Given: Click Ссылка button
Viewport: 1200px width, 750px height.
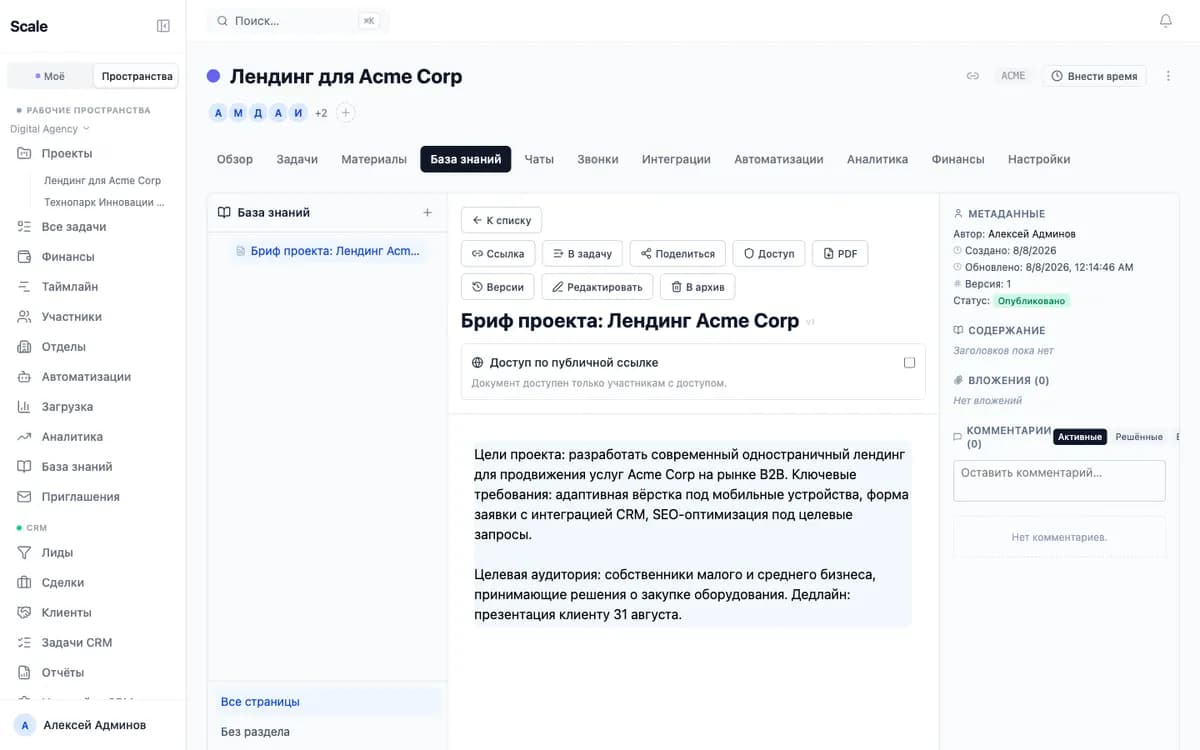Looking at the screenshot, I should (x=498, y=253).
